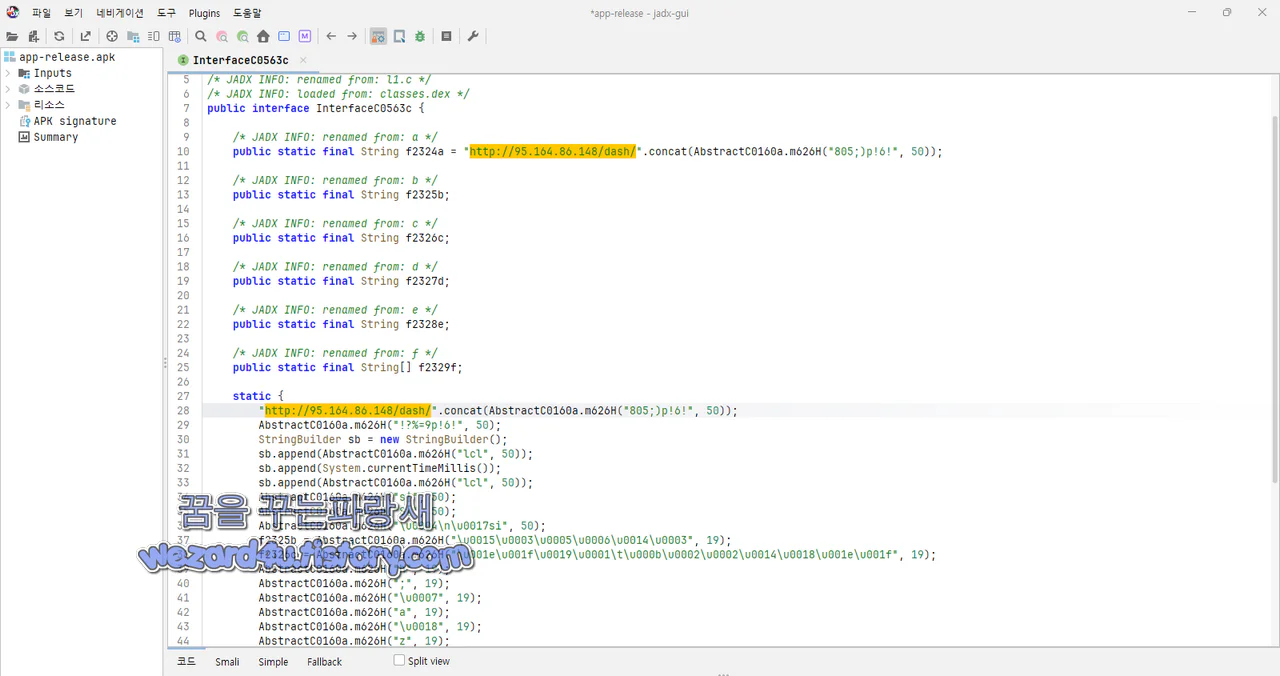The width and height of the screenshot is (1280, 676).
Task: Open the 파일 menu
Action: (41, 13)
